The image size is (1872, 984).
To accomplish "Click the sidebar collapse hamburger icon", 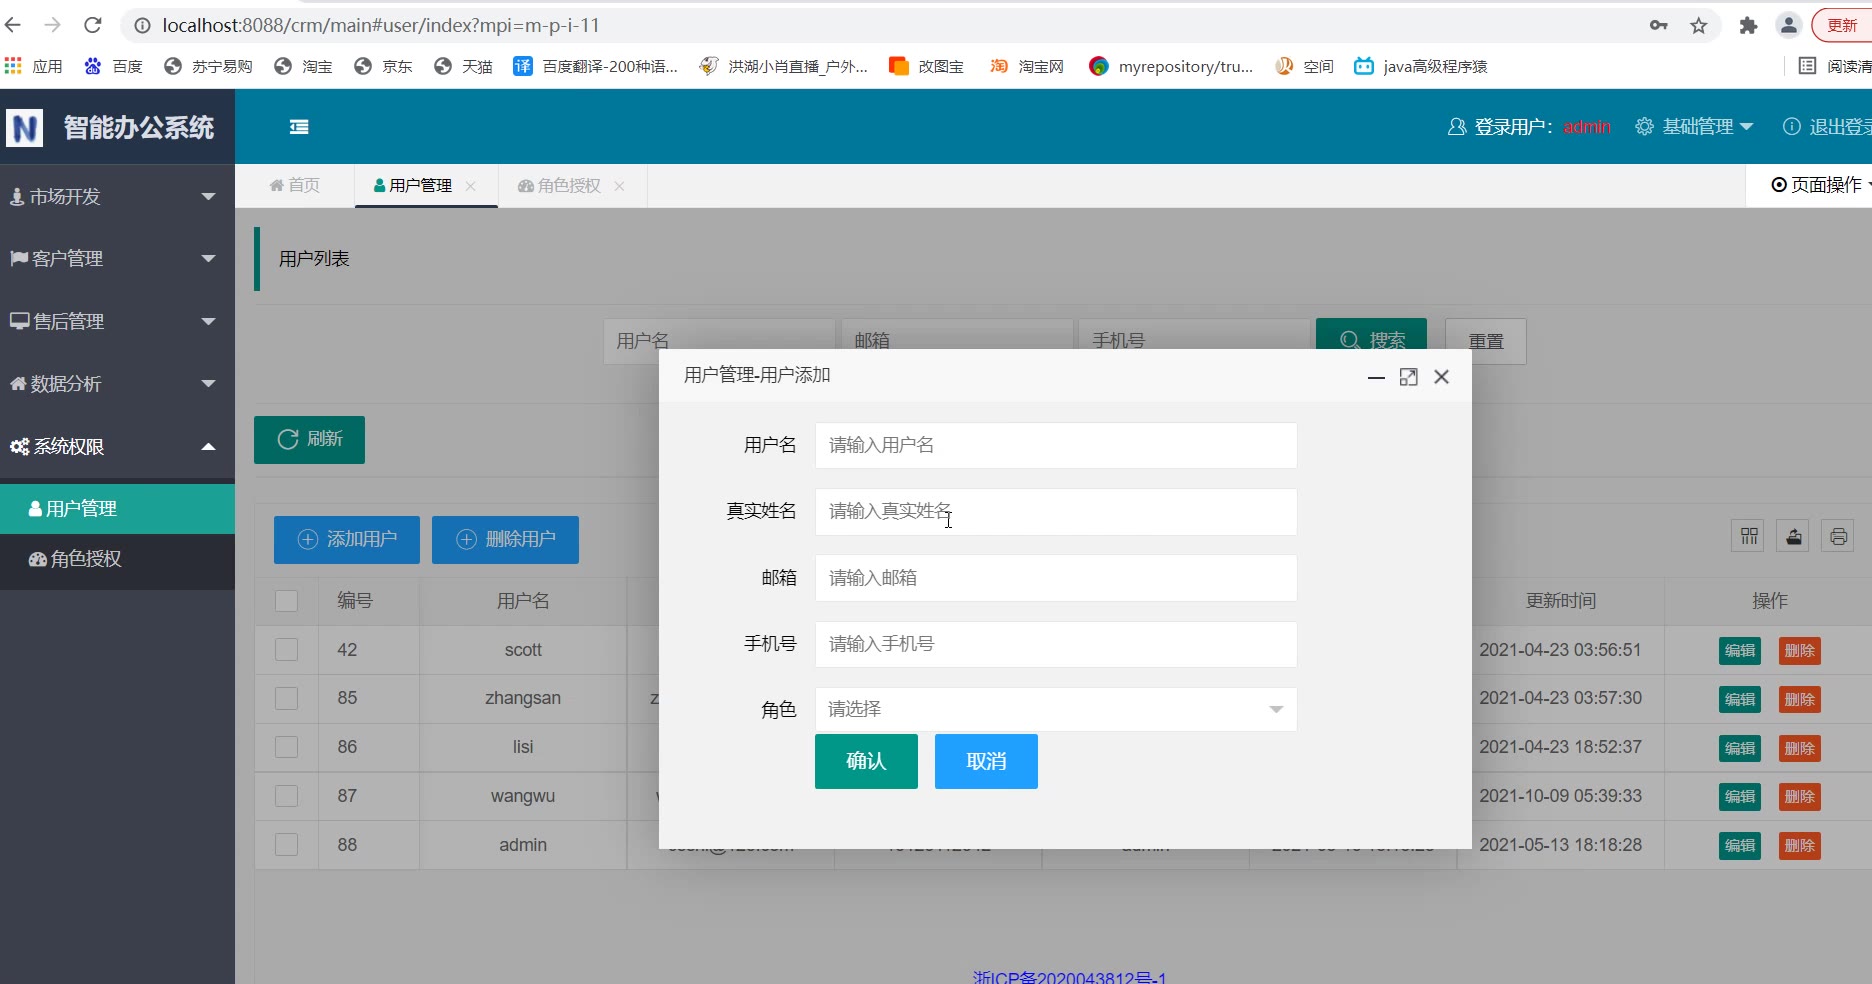I will click(x=299, y=127).
